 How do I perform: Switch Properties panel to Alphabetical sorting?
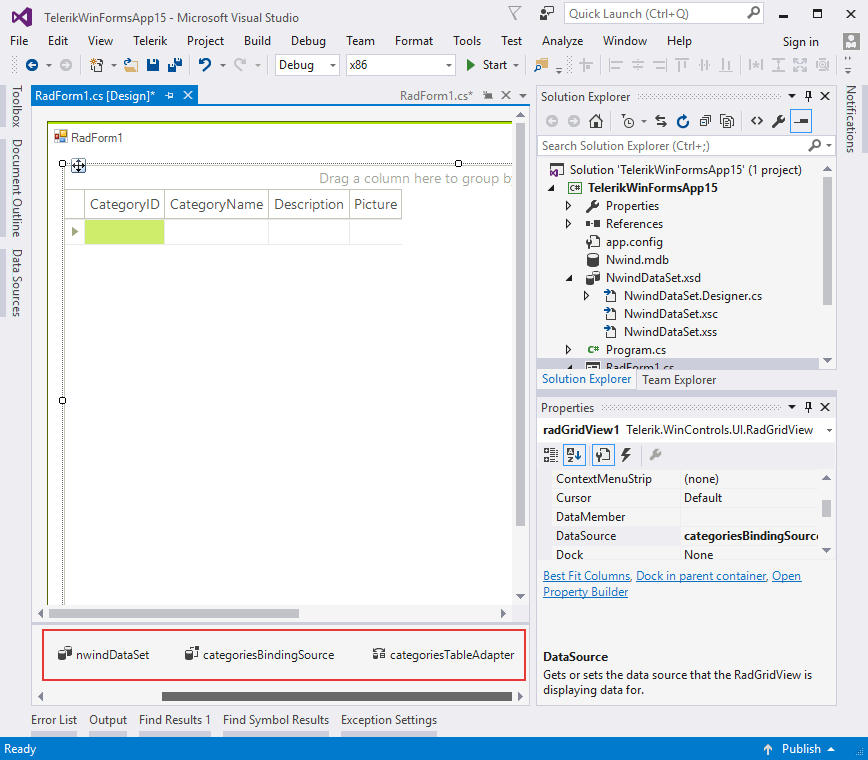573,455
